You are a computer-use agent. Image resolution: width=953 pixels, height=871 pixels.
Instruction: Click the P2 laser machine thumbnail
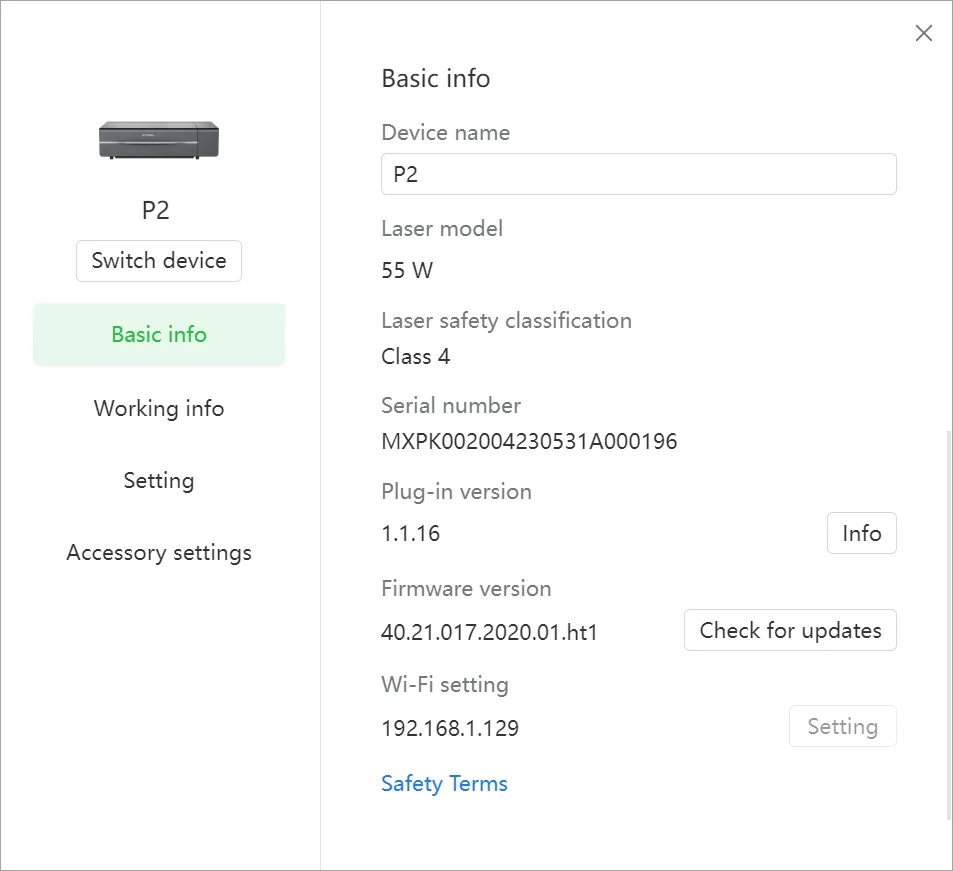click(x=159, y=140)
